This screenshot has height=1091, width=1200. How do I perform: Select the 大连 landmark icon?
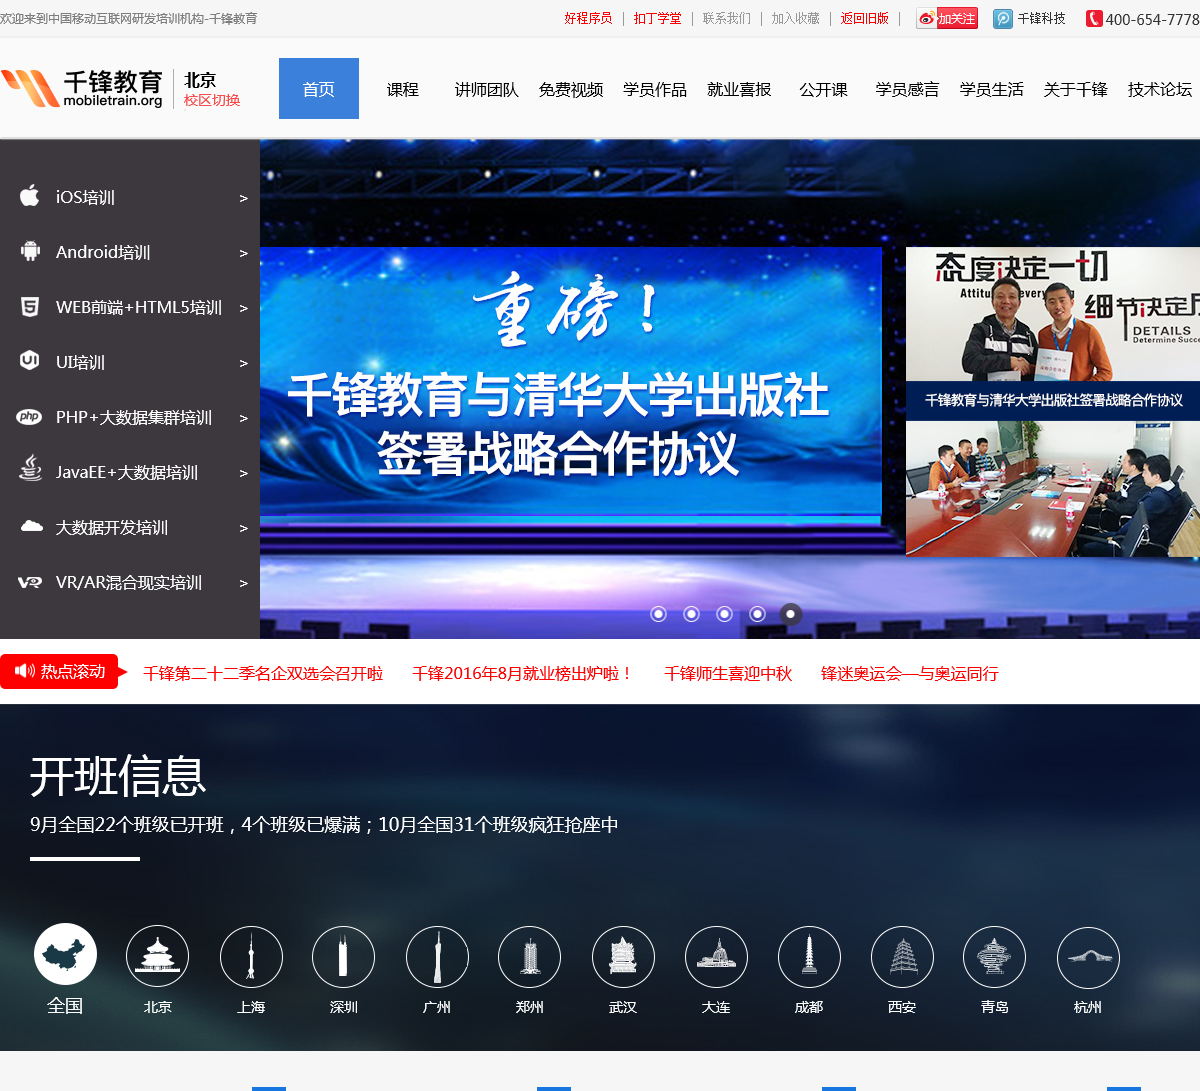coord(716,957)
